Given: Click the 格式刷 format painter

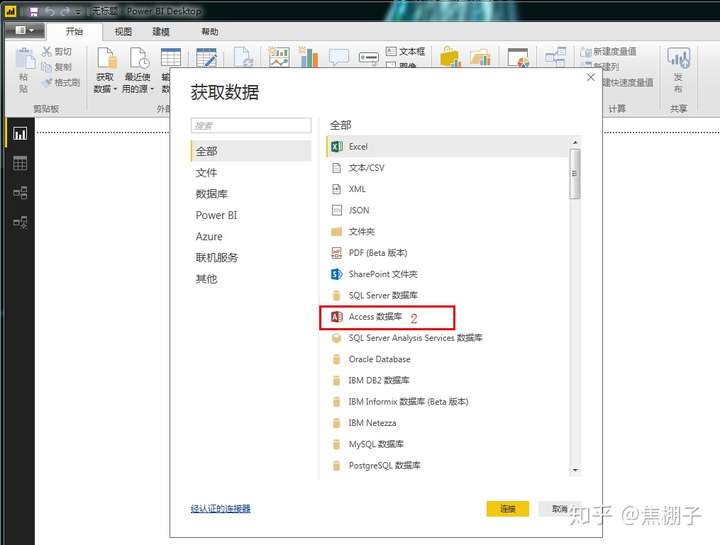Looking at the screenshot, I should point(61,83).
